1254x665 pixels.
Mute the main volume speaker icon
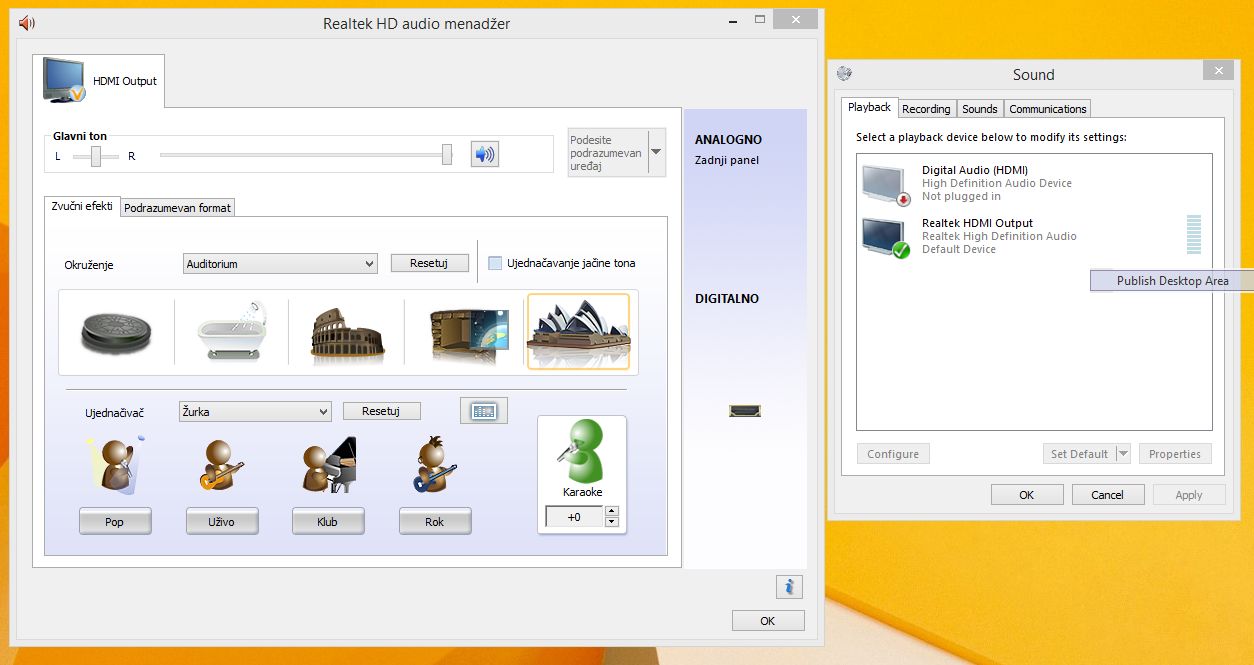point(484,154)
